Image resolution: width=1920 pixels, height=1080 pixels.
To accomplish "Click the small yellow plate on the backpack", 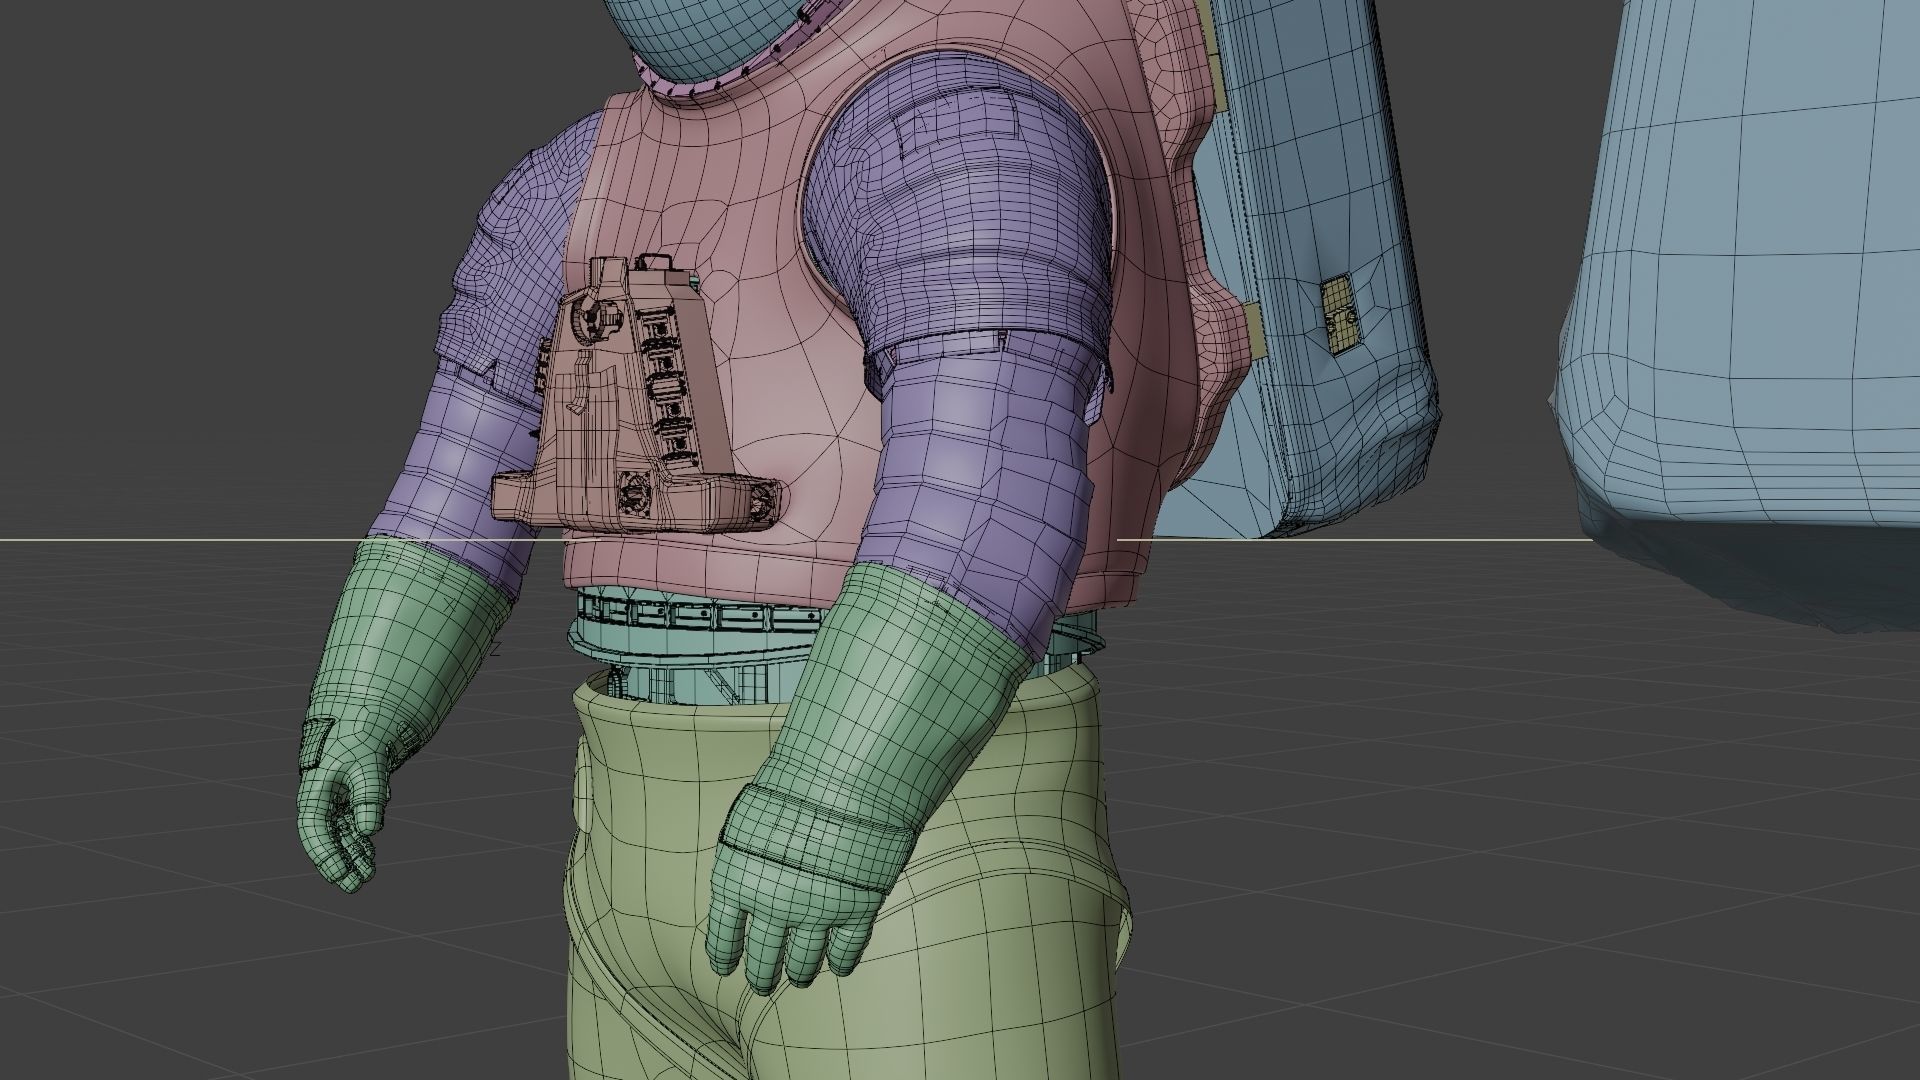I will 1338,313.
